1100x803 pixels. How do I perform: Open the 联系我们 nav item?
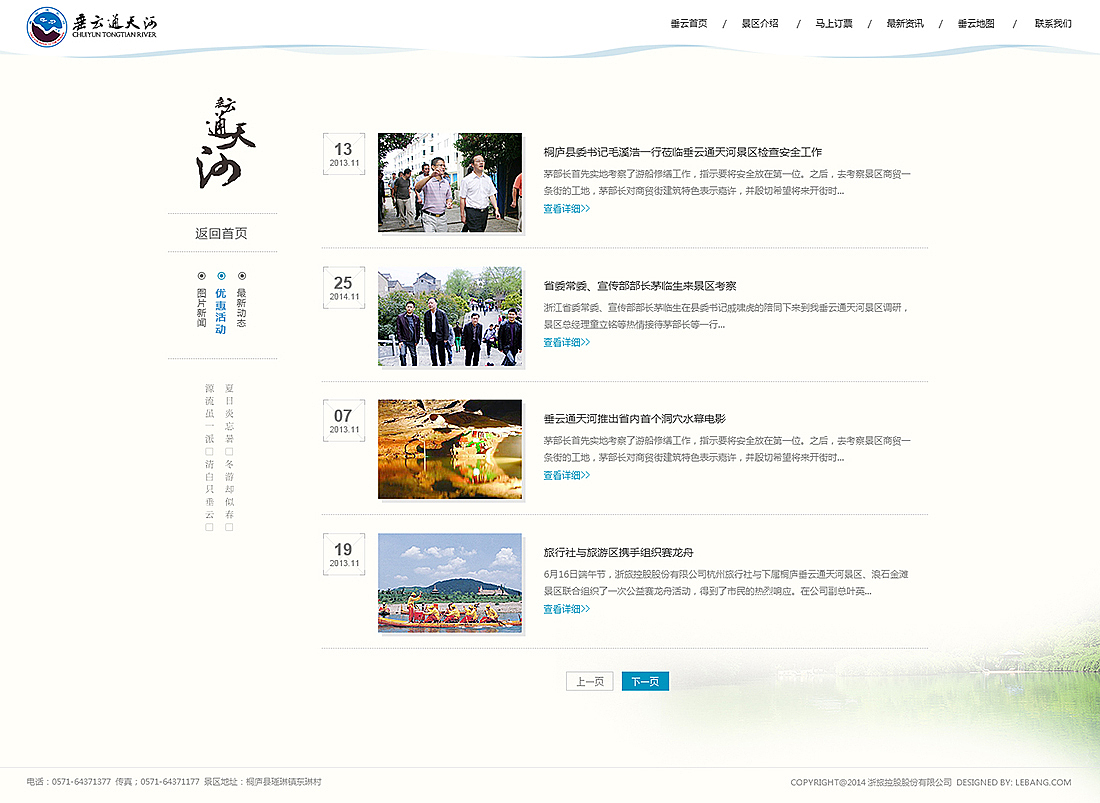pyautogui.click(x=1053, y=24)
